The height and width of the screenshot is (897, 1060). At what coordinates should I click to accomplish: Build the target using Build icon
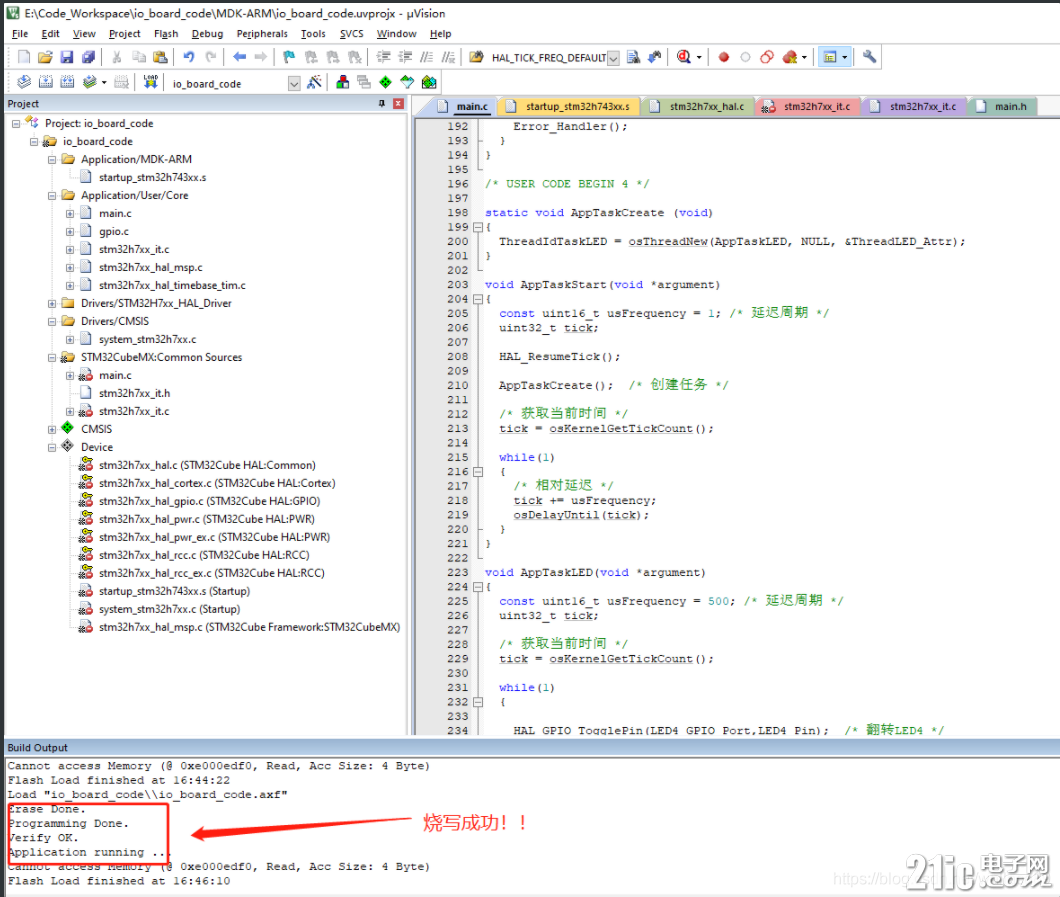tap(45, 82)
